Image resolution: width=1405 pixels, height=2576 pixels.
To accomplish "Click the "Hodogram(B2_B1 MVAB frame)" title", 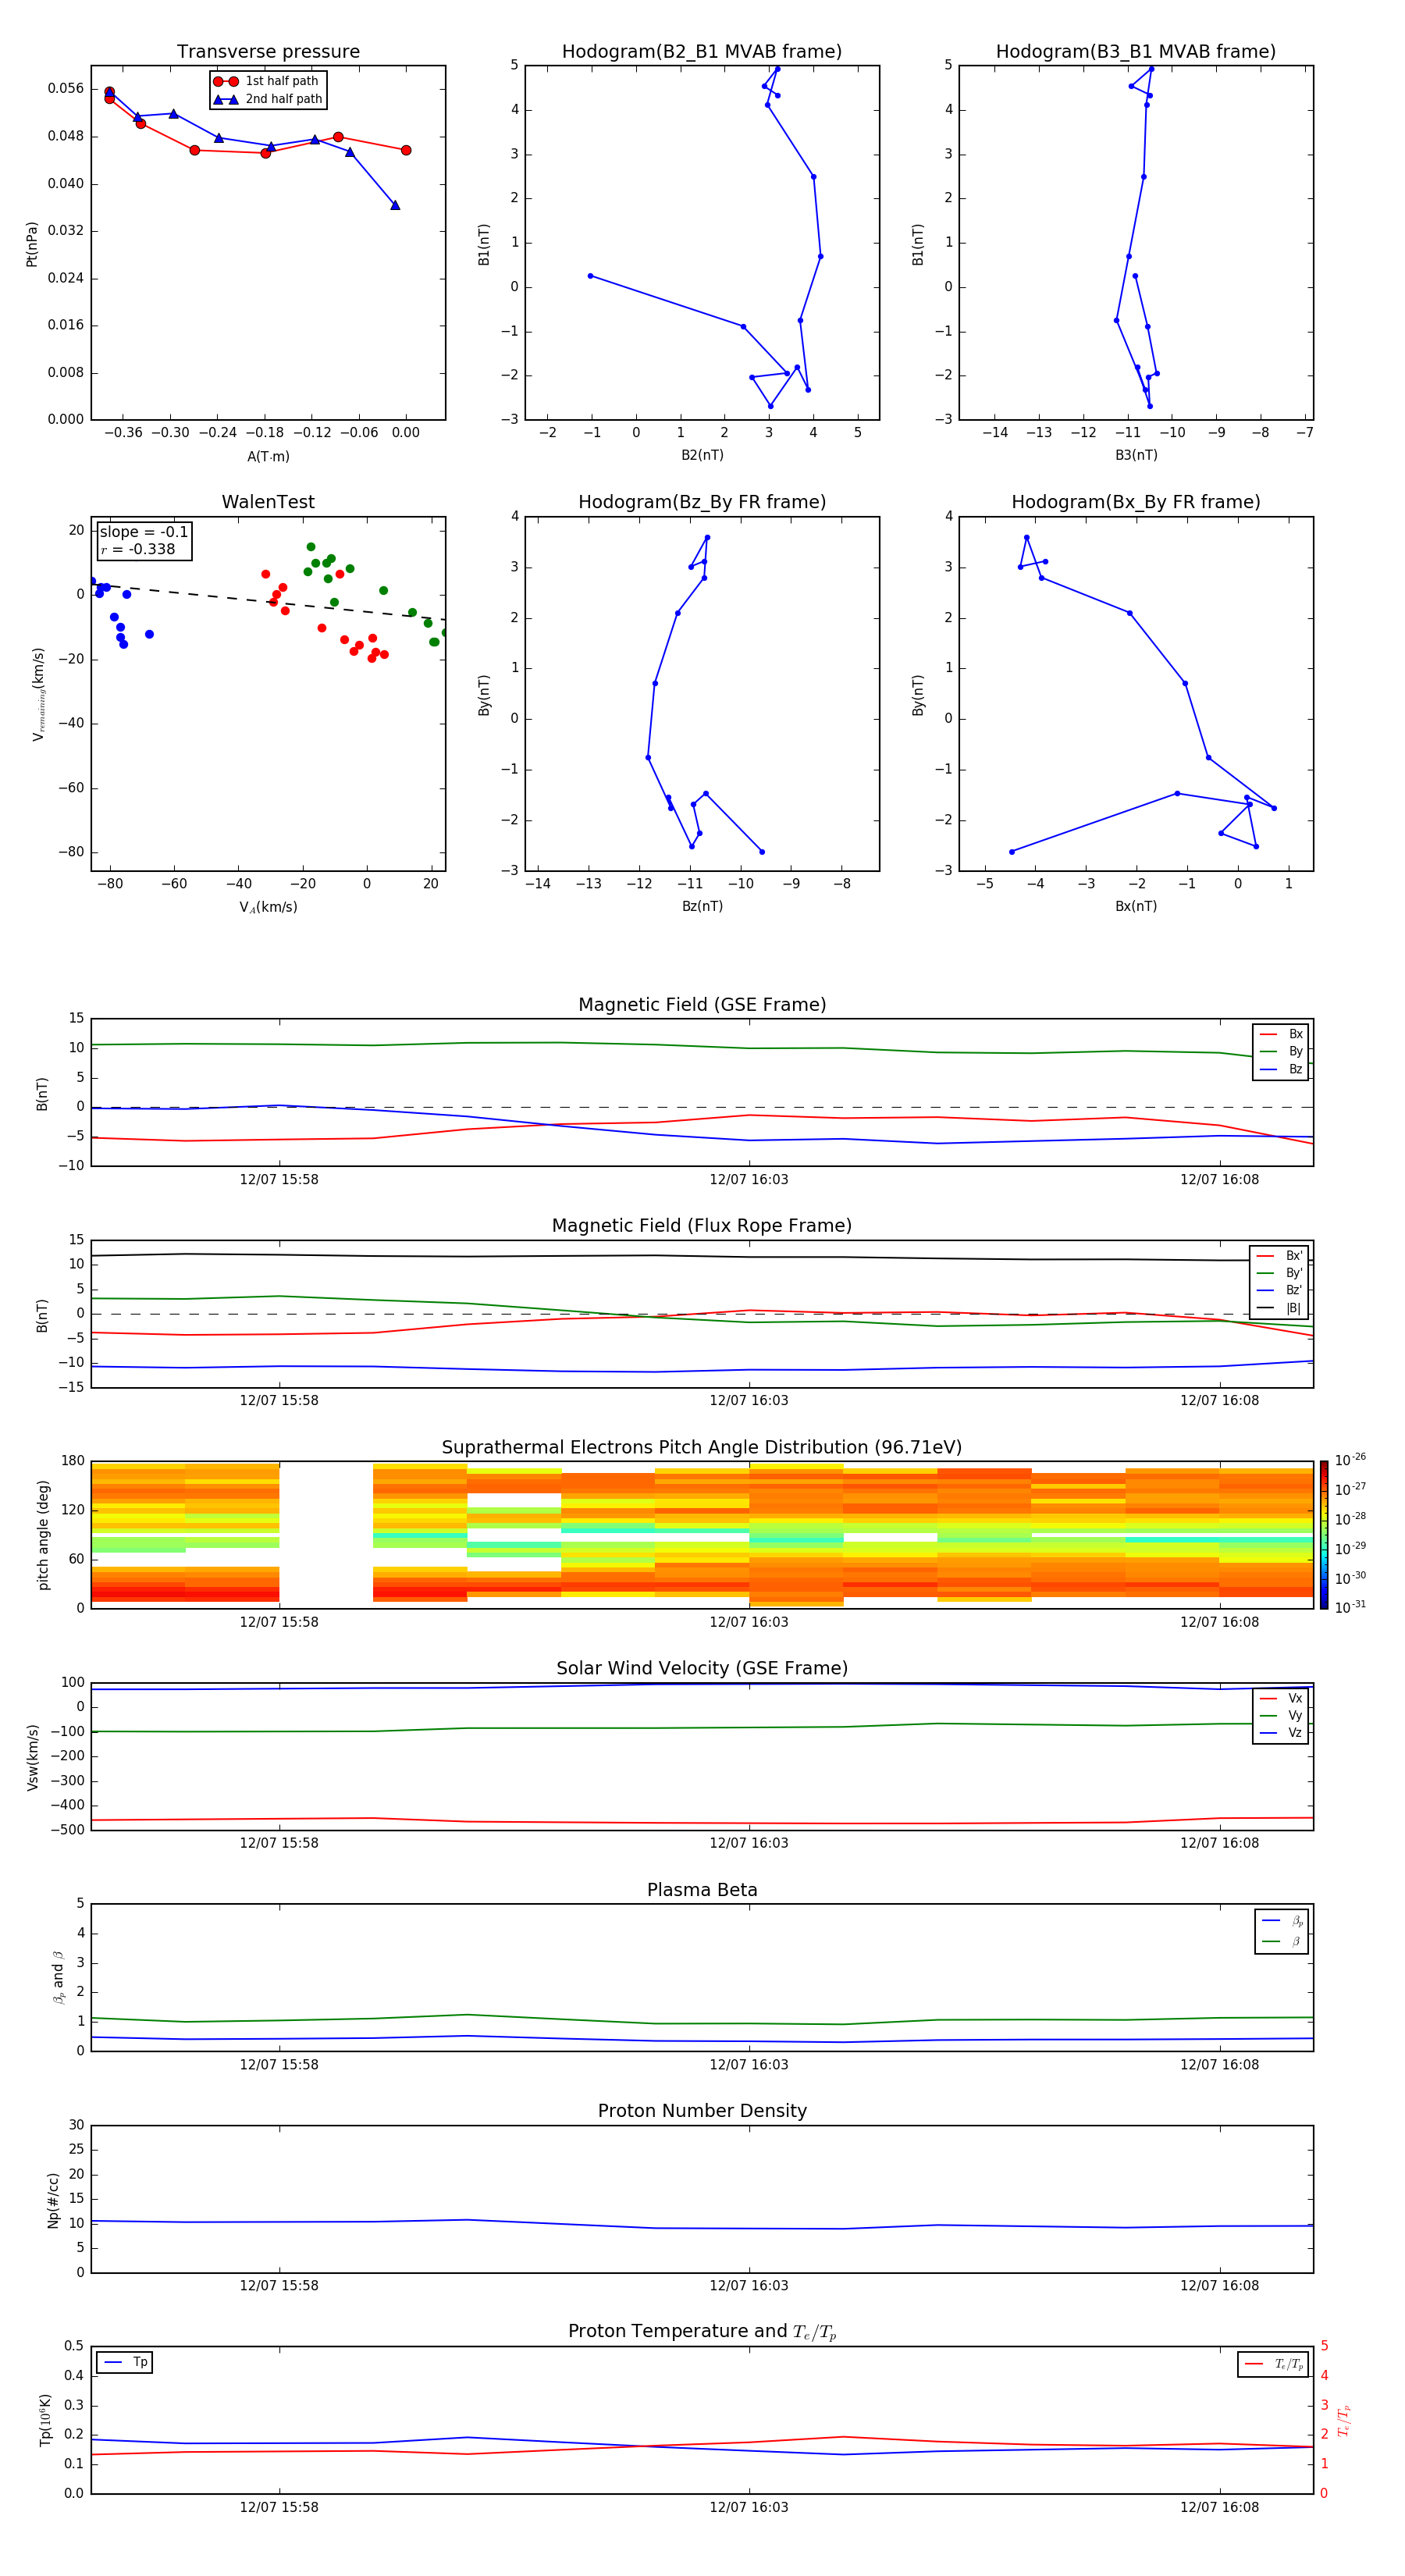I will point(702,51).
